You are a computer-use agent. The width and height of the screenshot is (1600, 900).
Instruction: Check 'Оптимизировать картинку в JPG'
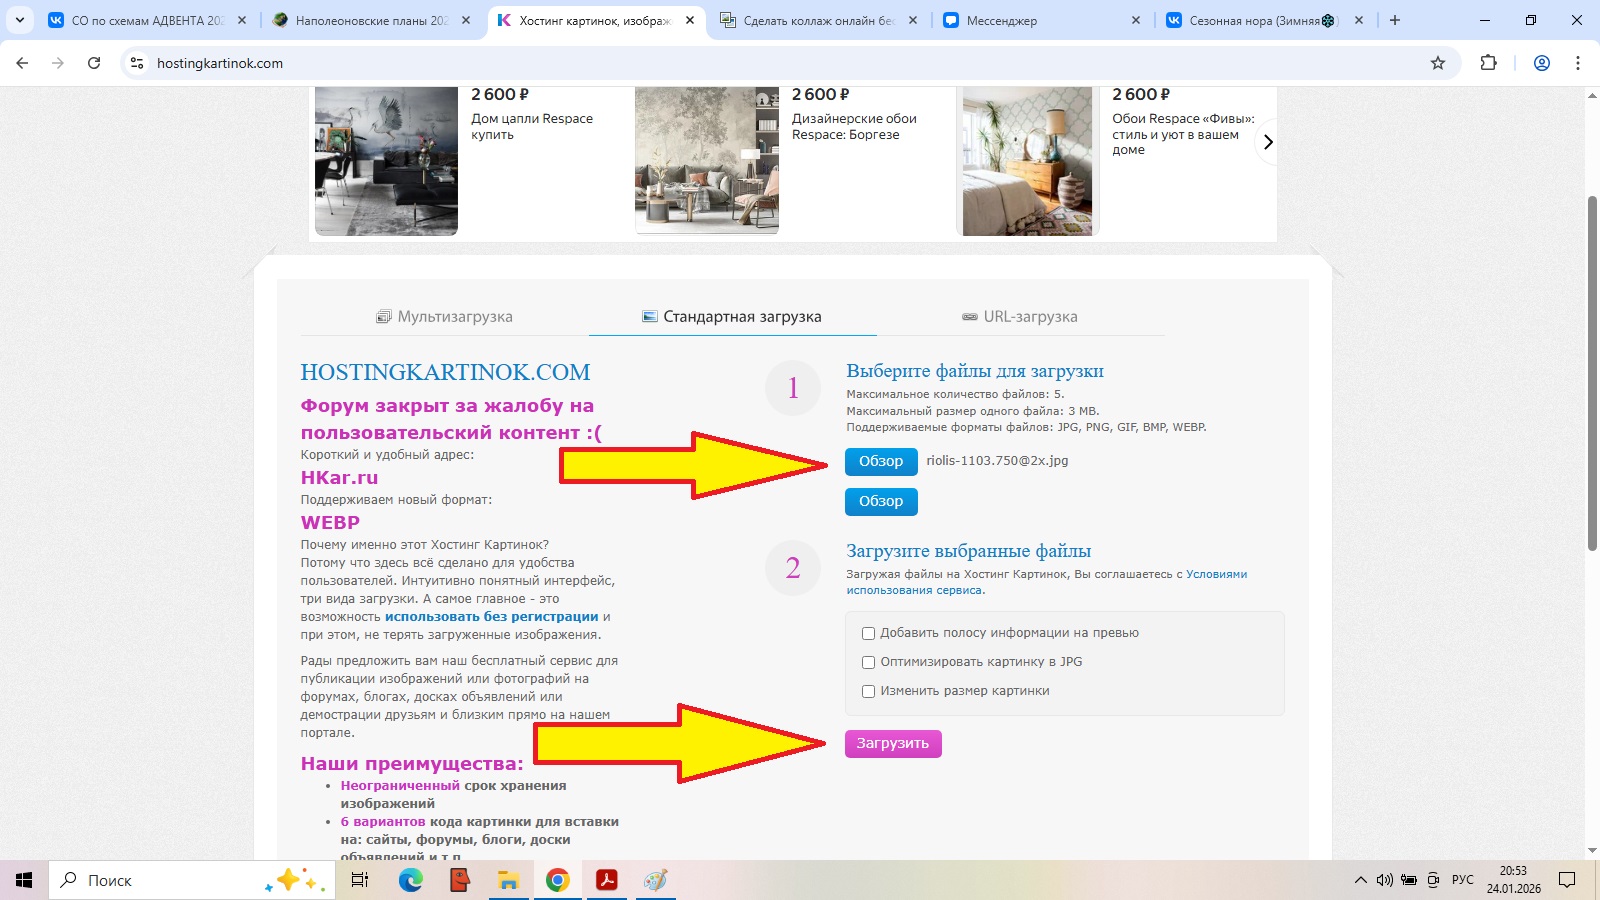coord(868,662)
